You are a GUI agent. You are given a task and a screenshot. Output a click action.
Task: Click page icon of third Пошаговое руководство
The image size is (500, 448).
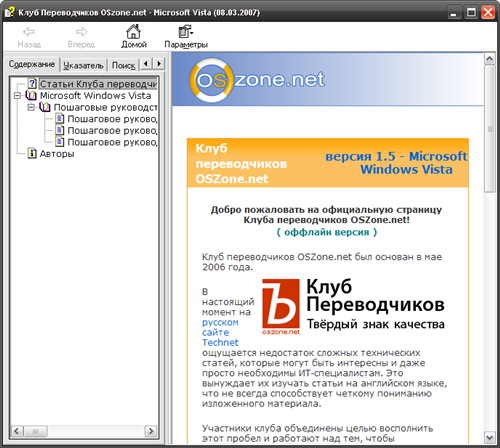pos(60,142)
